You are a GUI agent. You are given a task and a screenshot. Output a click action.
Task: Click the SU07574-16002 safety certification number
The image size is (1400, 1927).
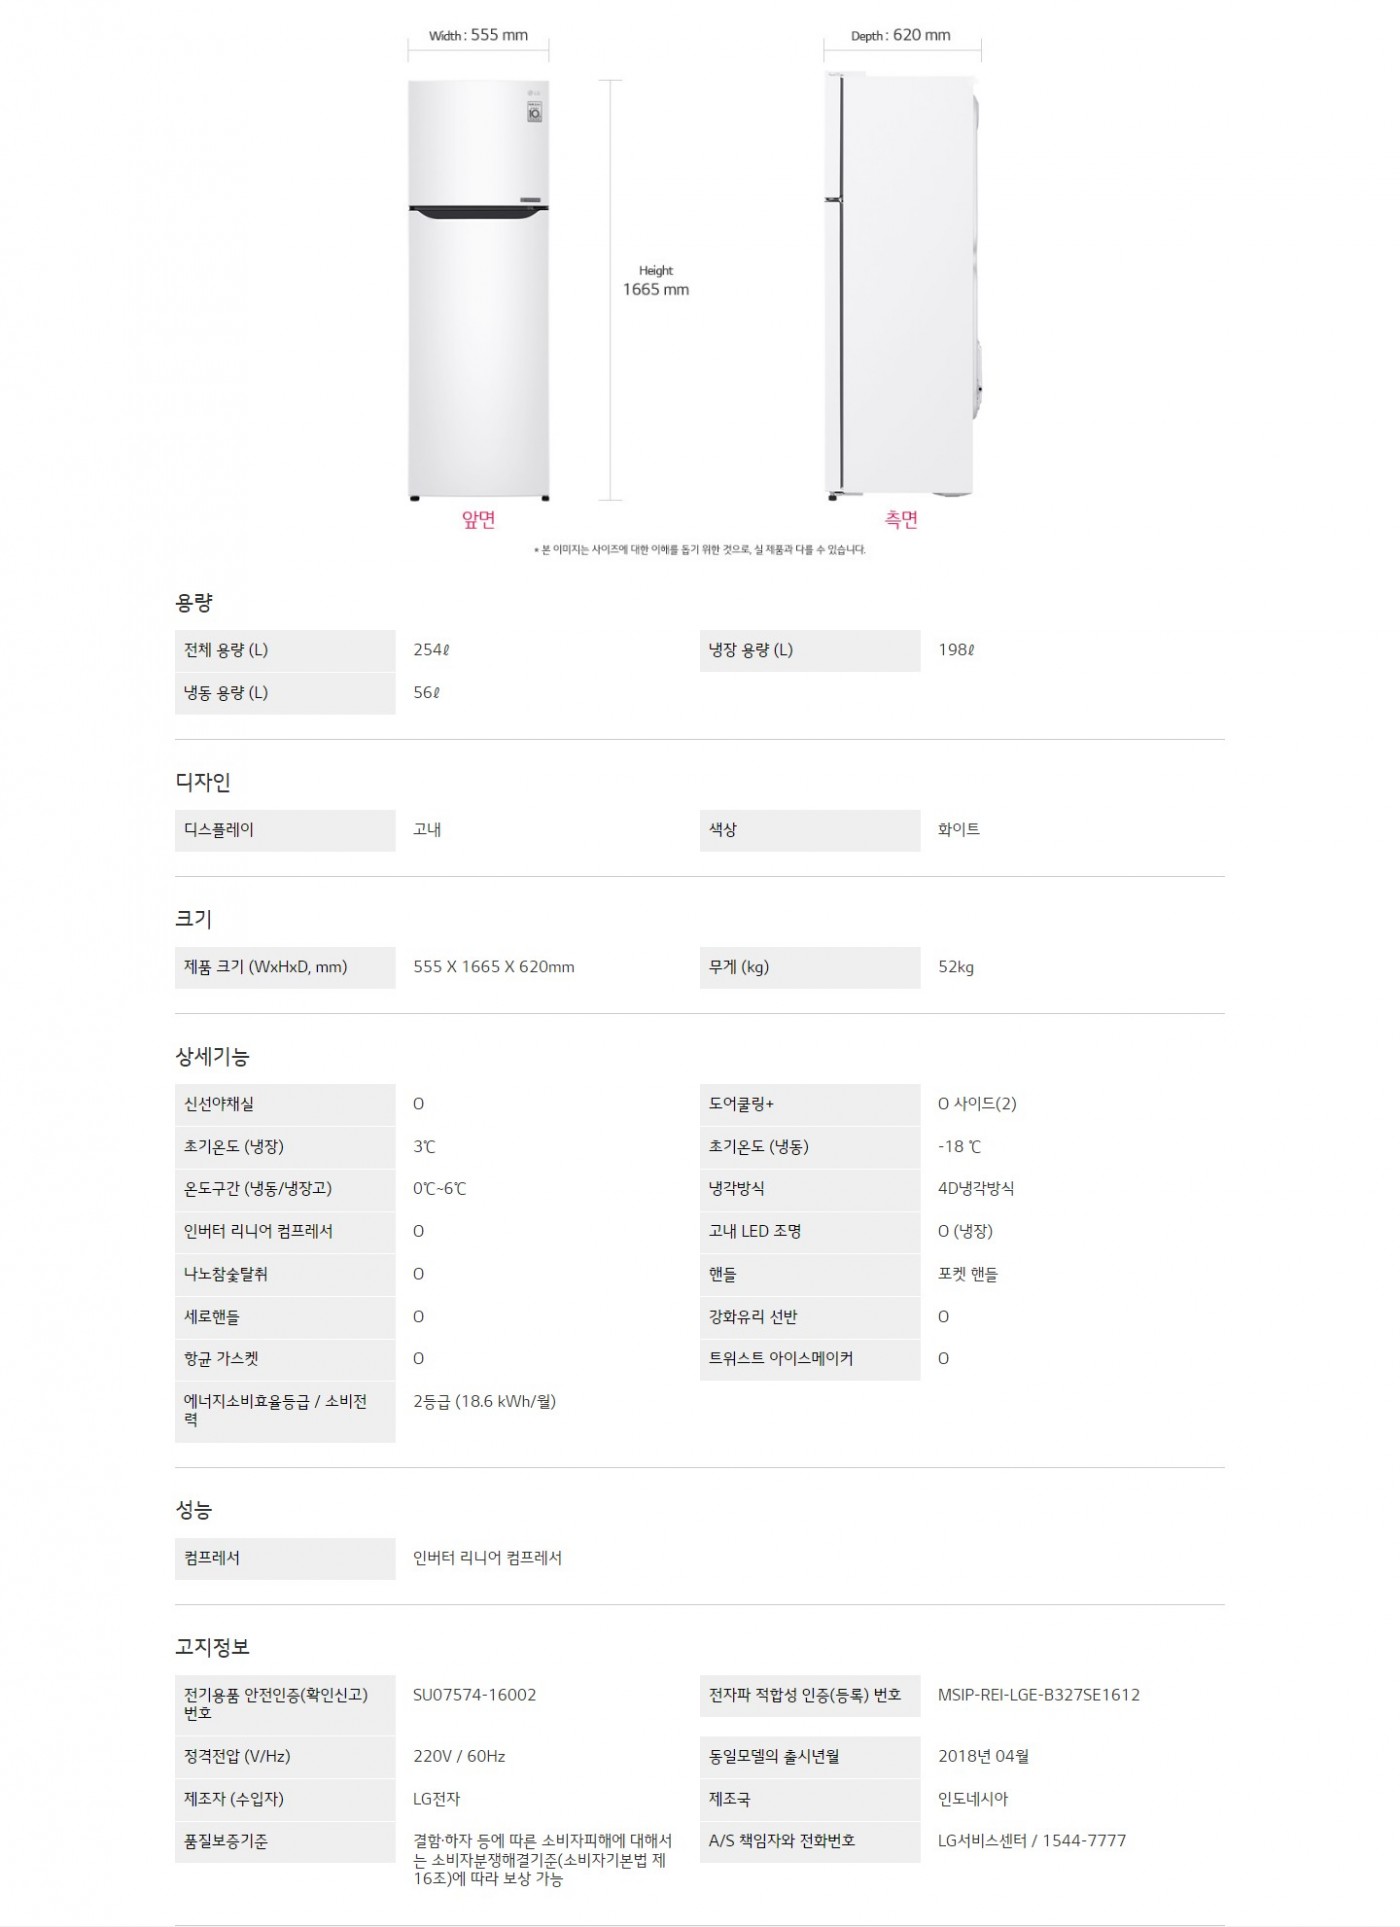click(475, 1695)
